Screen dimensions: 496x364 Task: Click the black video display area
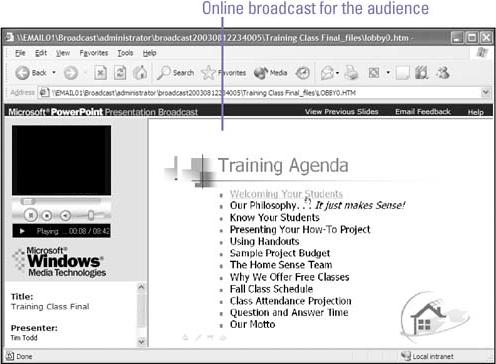click(x=62, y=160)
